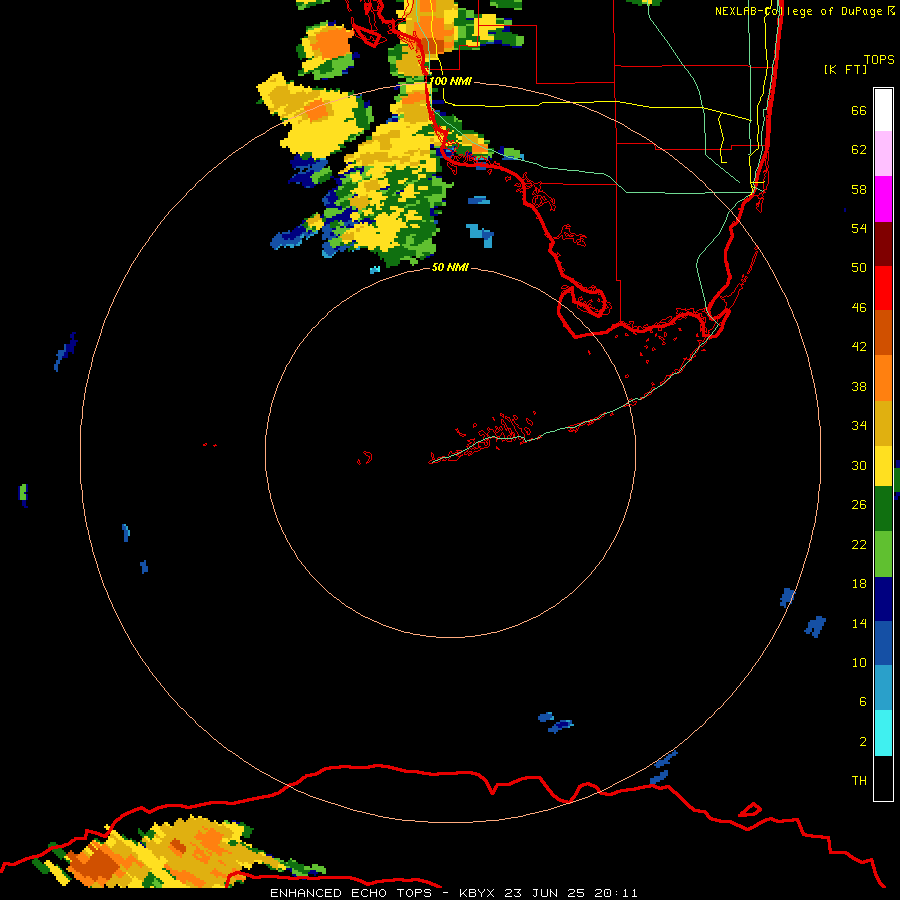Click the '50 NMI' range ring label
The height and width of the screenshot is (900, 900).
tap(450, 267)
